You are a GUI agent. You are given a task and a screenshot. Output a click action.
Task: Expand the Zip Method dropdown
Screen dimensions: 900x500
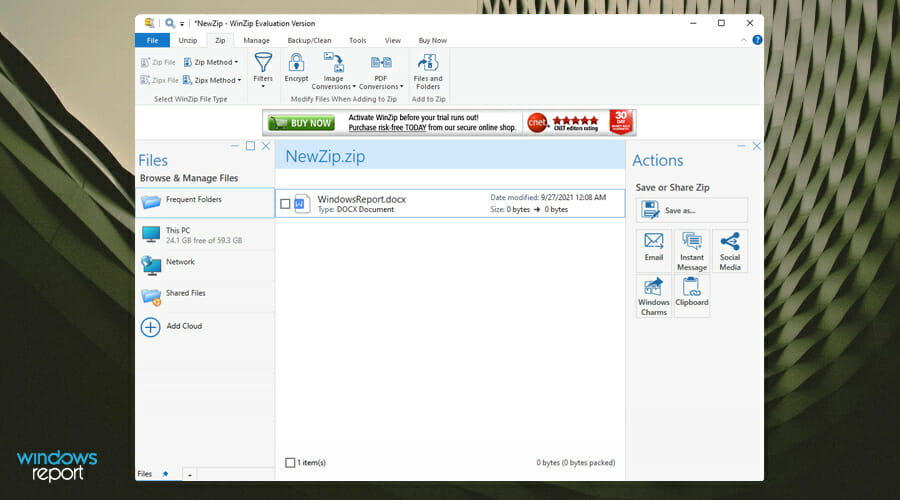point(211,62)
